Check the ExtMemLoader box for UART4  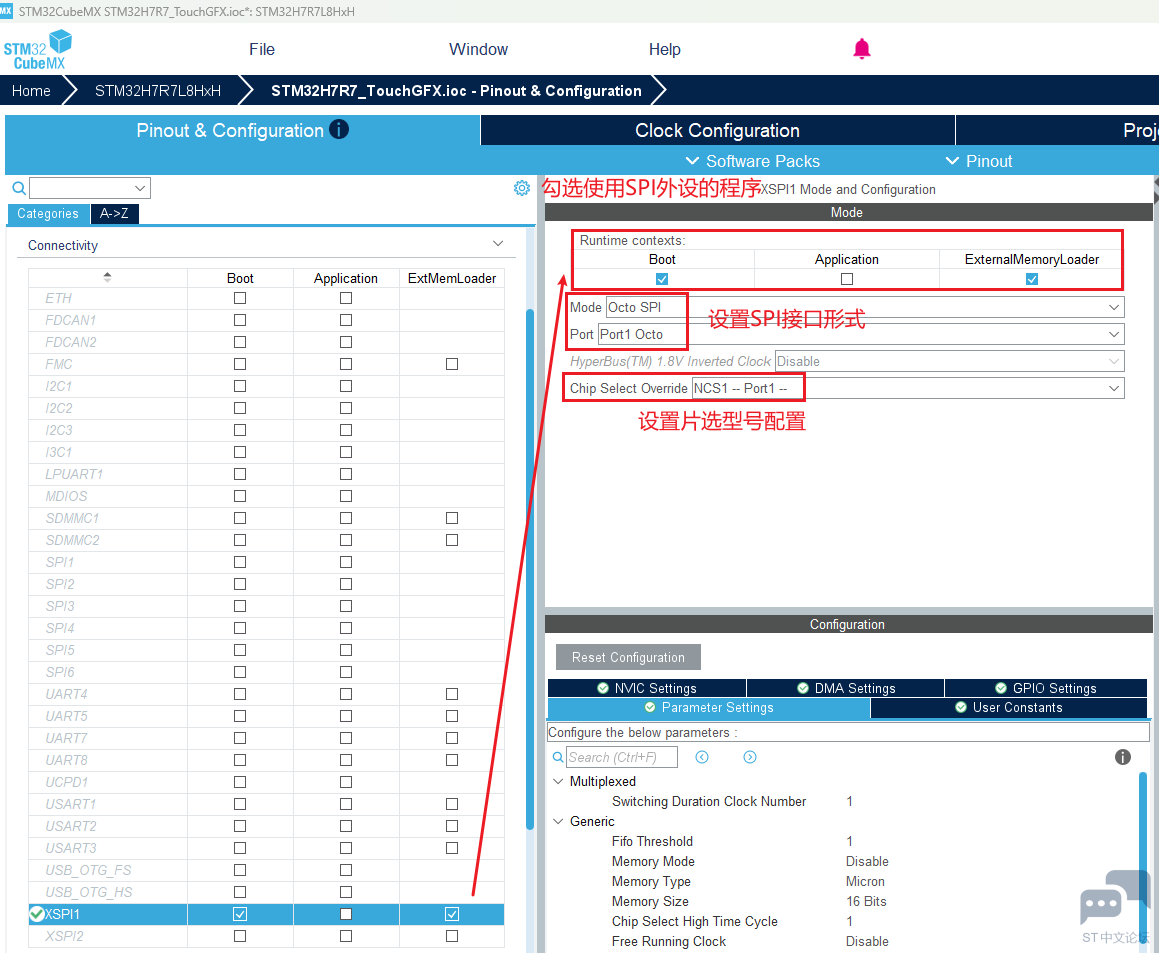[x=452, y=694]
